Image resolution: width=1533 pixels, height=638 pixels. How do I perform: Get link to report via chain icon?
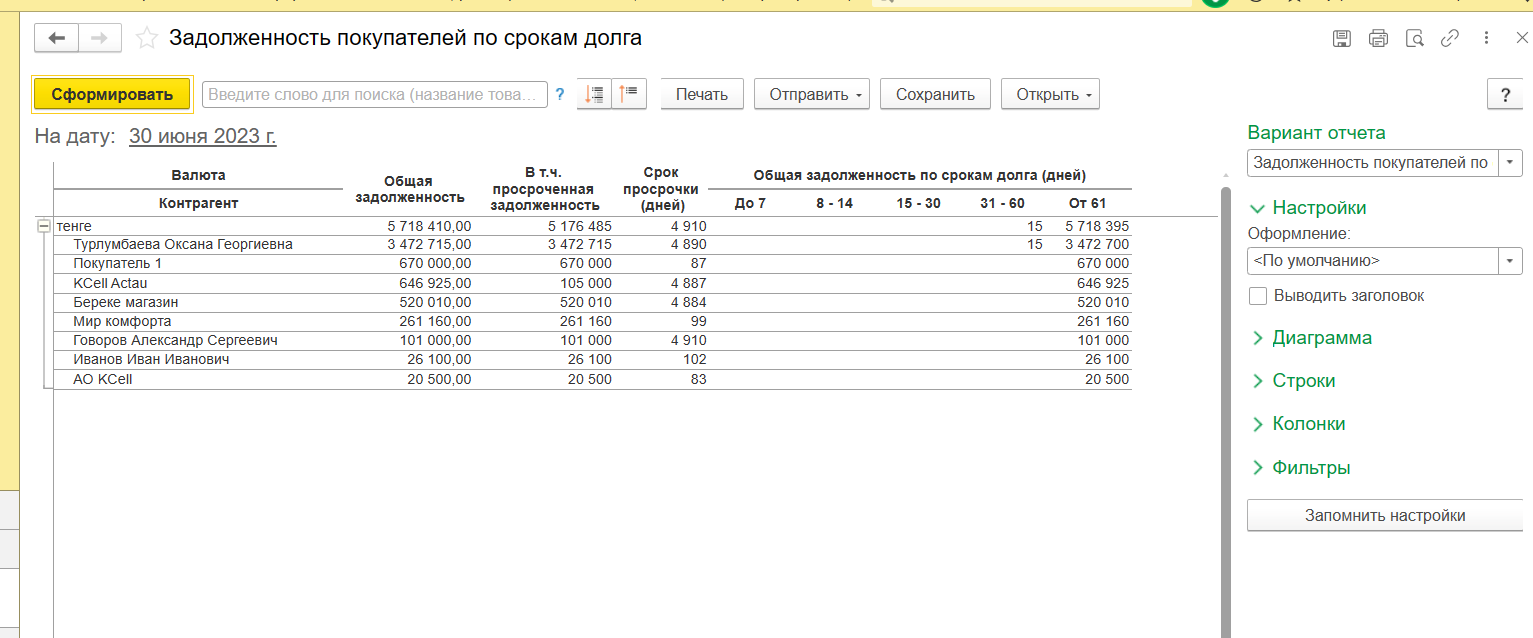point(1450,39)
